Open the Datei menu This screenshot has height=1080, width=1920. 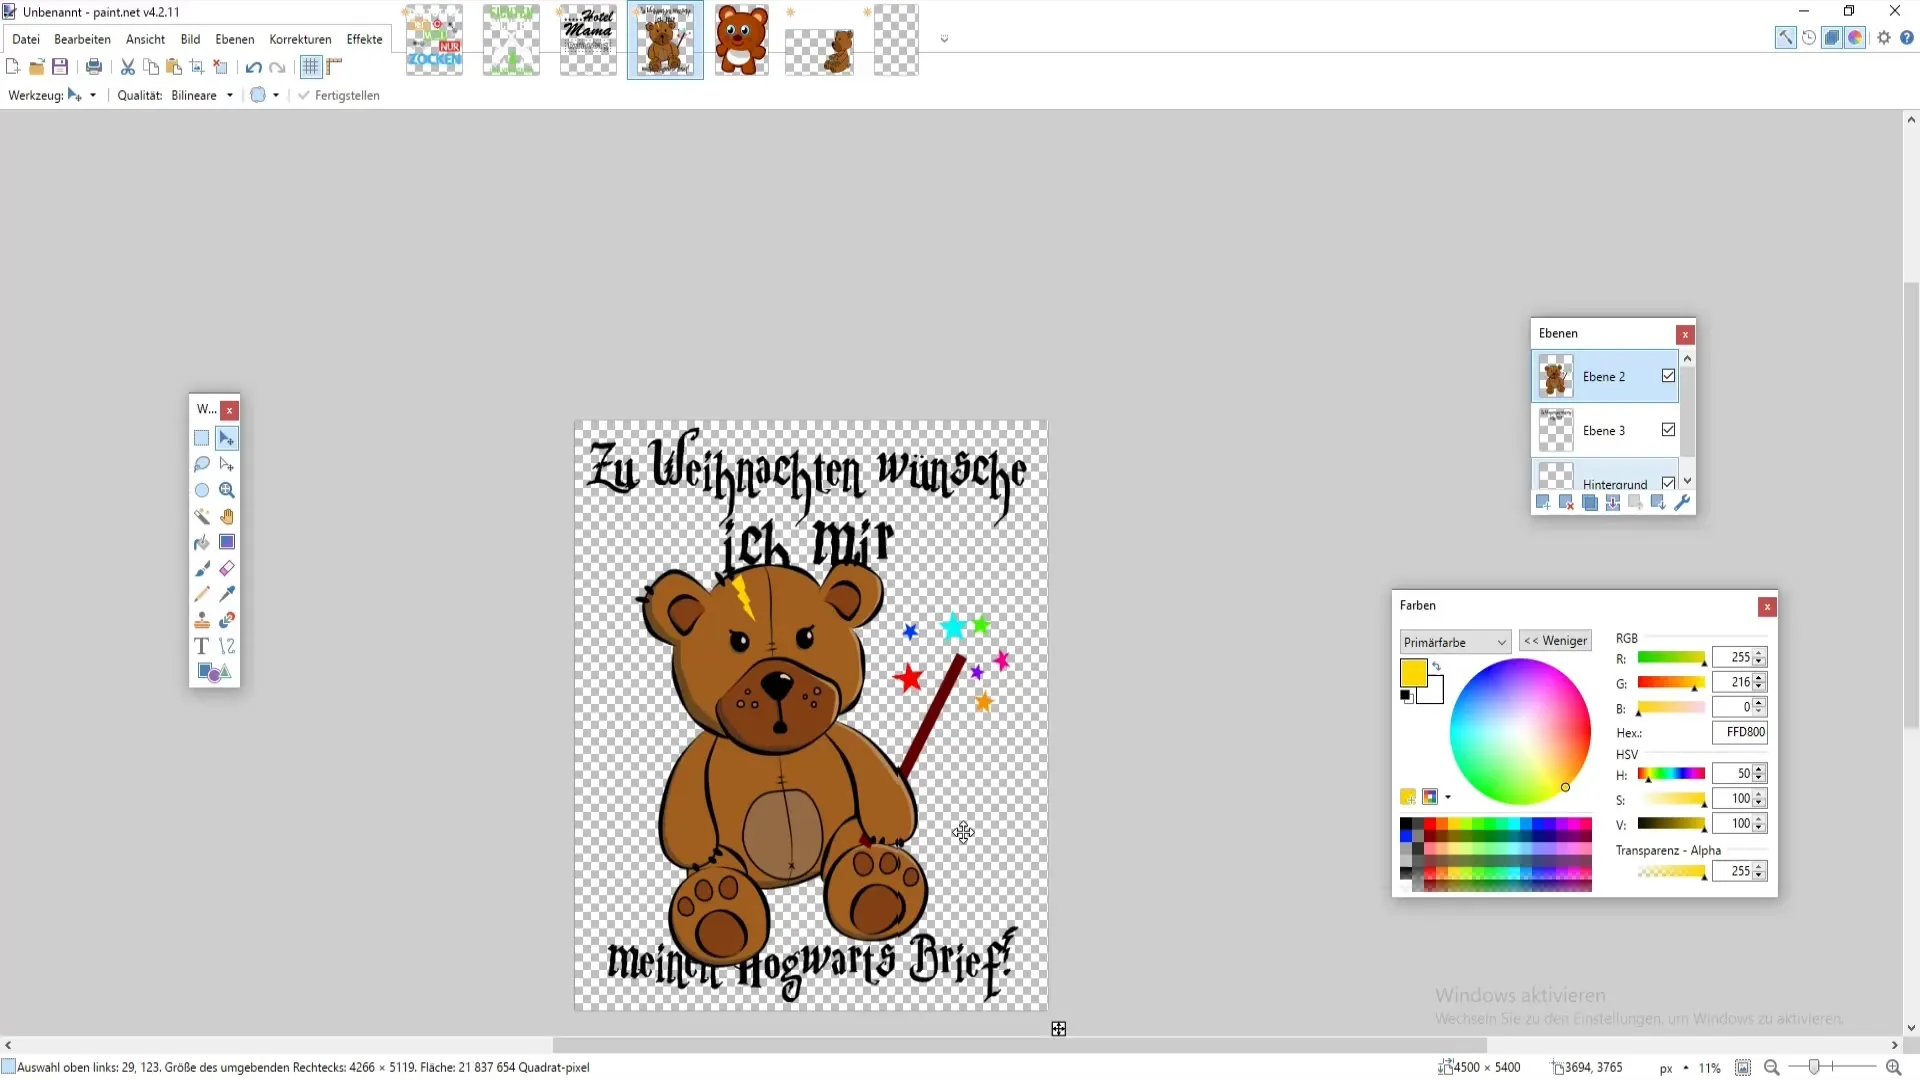pos(26,39)
